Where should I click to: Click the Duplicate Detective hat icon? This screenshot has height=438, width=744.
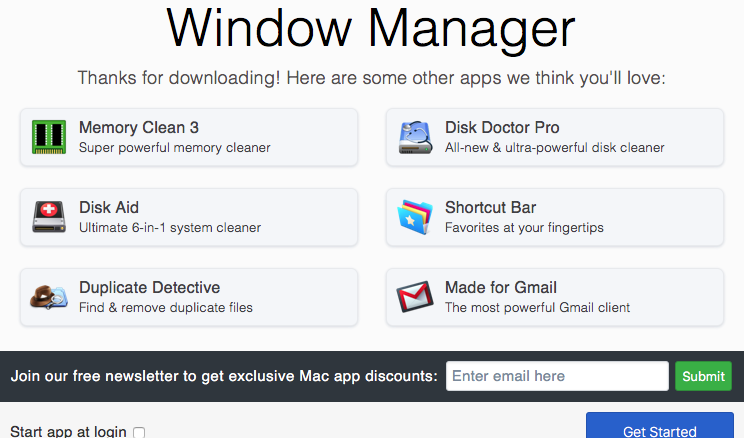(49, 297)
